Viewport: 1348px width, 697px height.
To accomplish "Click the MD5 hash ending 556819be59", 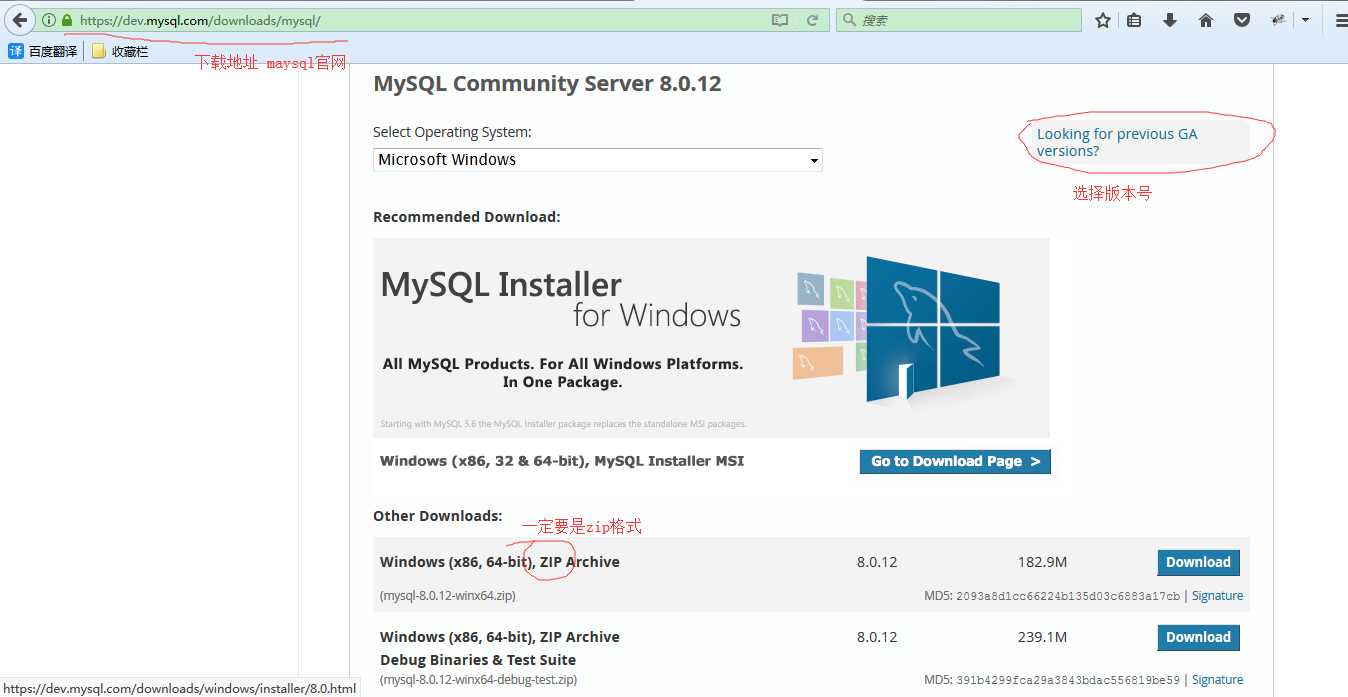I will (1068, 680).
